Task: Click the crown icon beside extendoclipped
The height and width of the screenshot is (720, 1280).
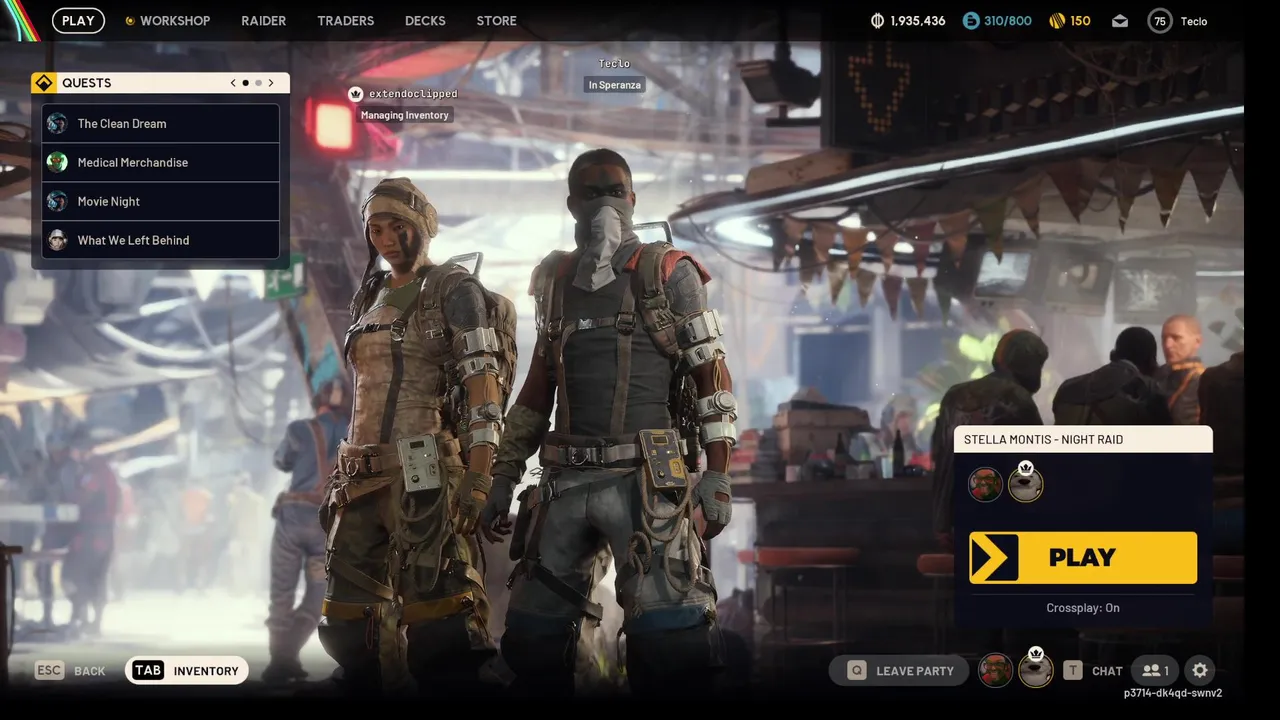Action: tap(355, 93)
